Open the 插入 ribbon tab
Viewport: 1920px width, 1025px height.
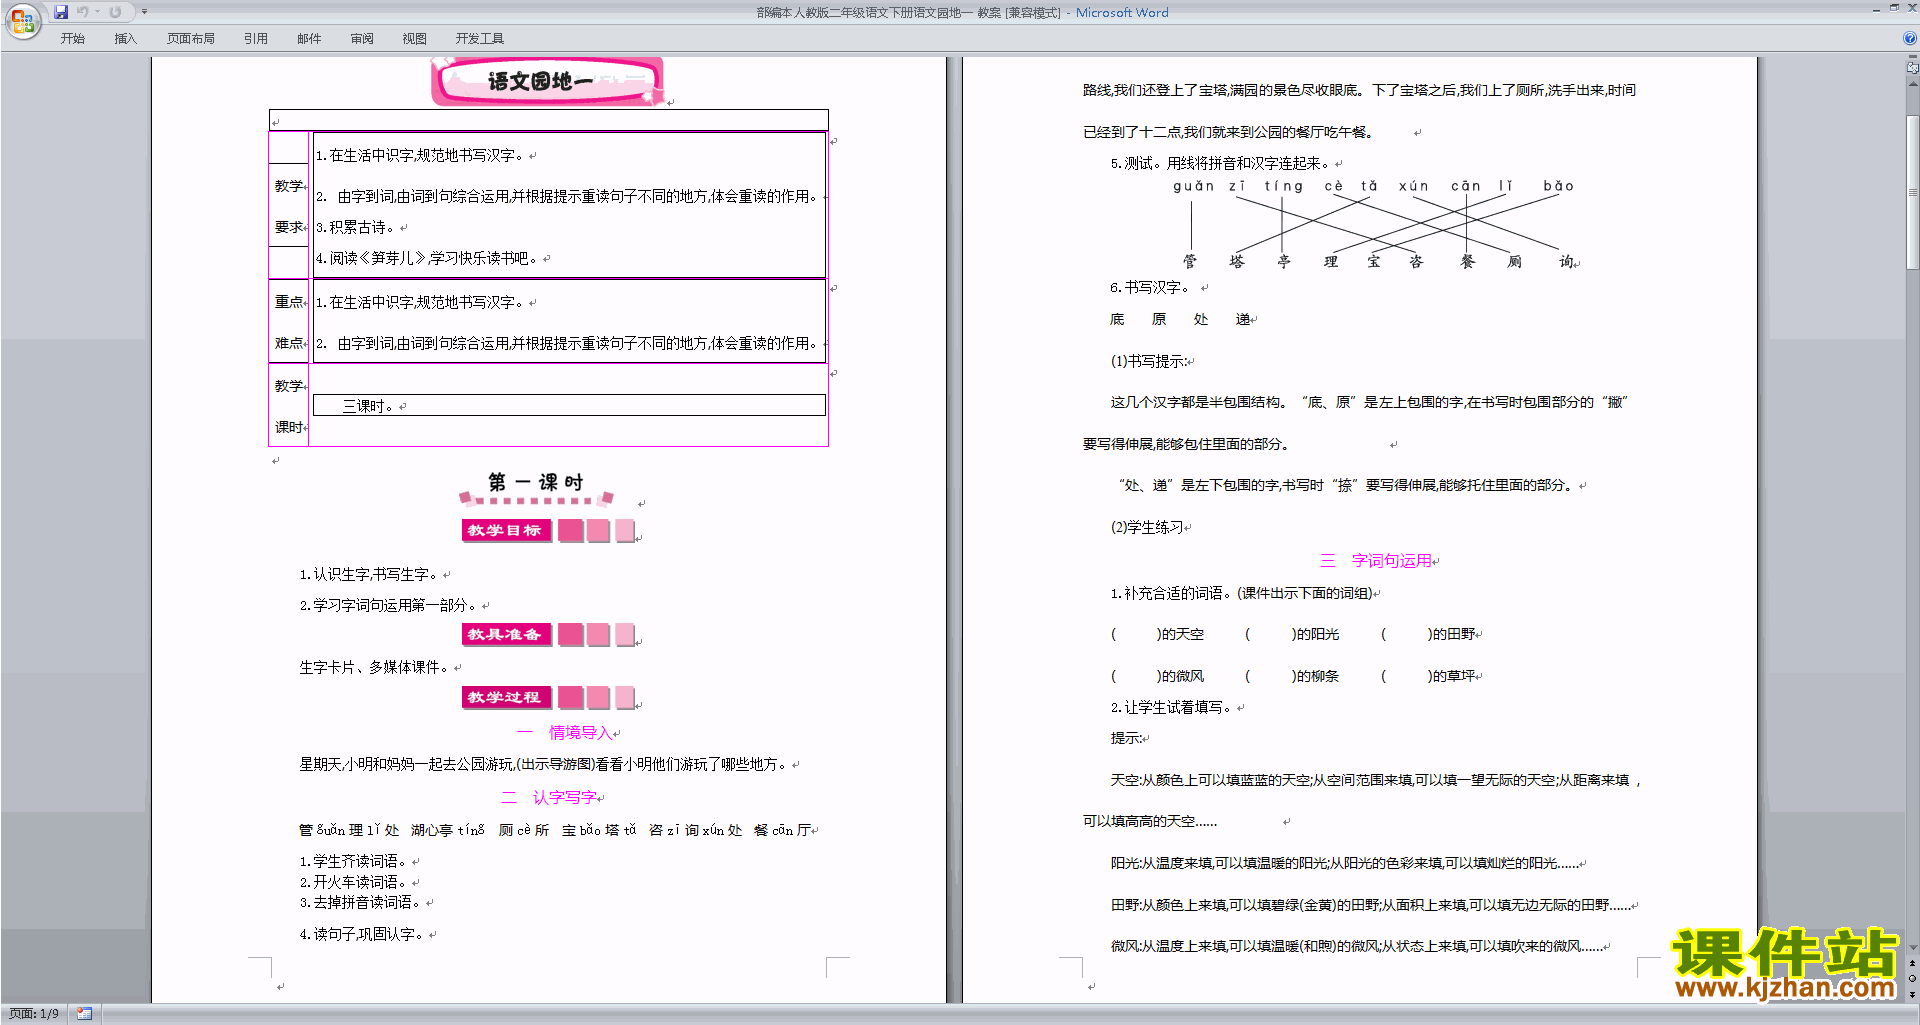pos(125,39)
